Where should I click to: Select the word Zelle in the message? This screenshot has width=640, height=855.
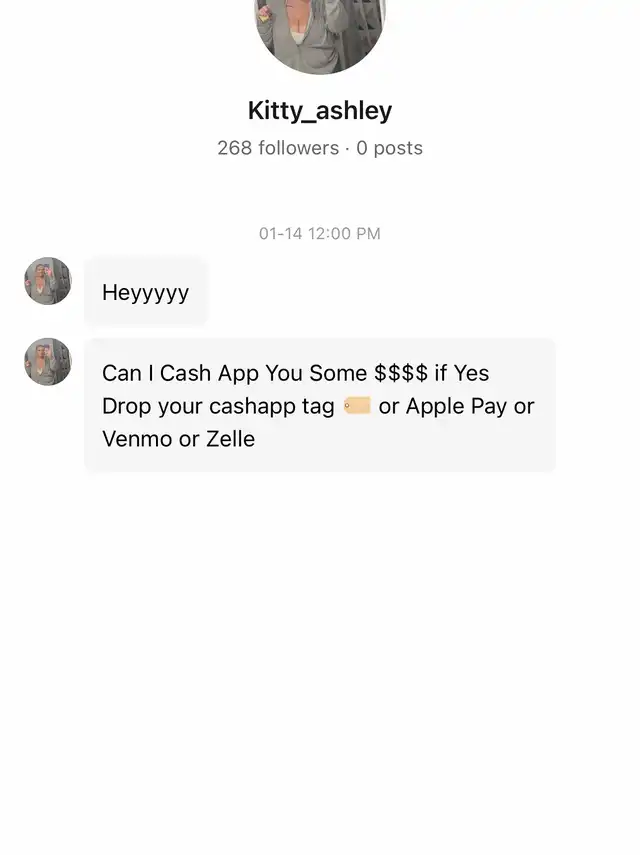pyautogui.click(x=230, y=438)
